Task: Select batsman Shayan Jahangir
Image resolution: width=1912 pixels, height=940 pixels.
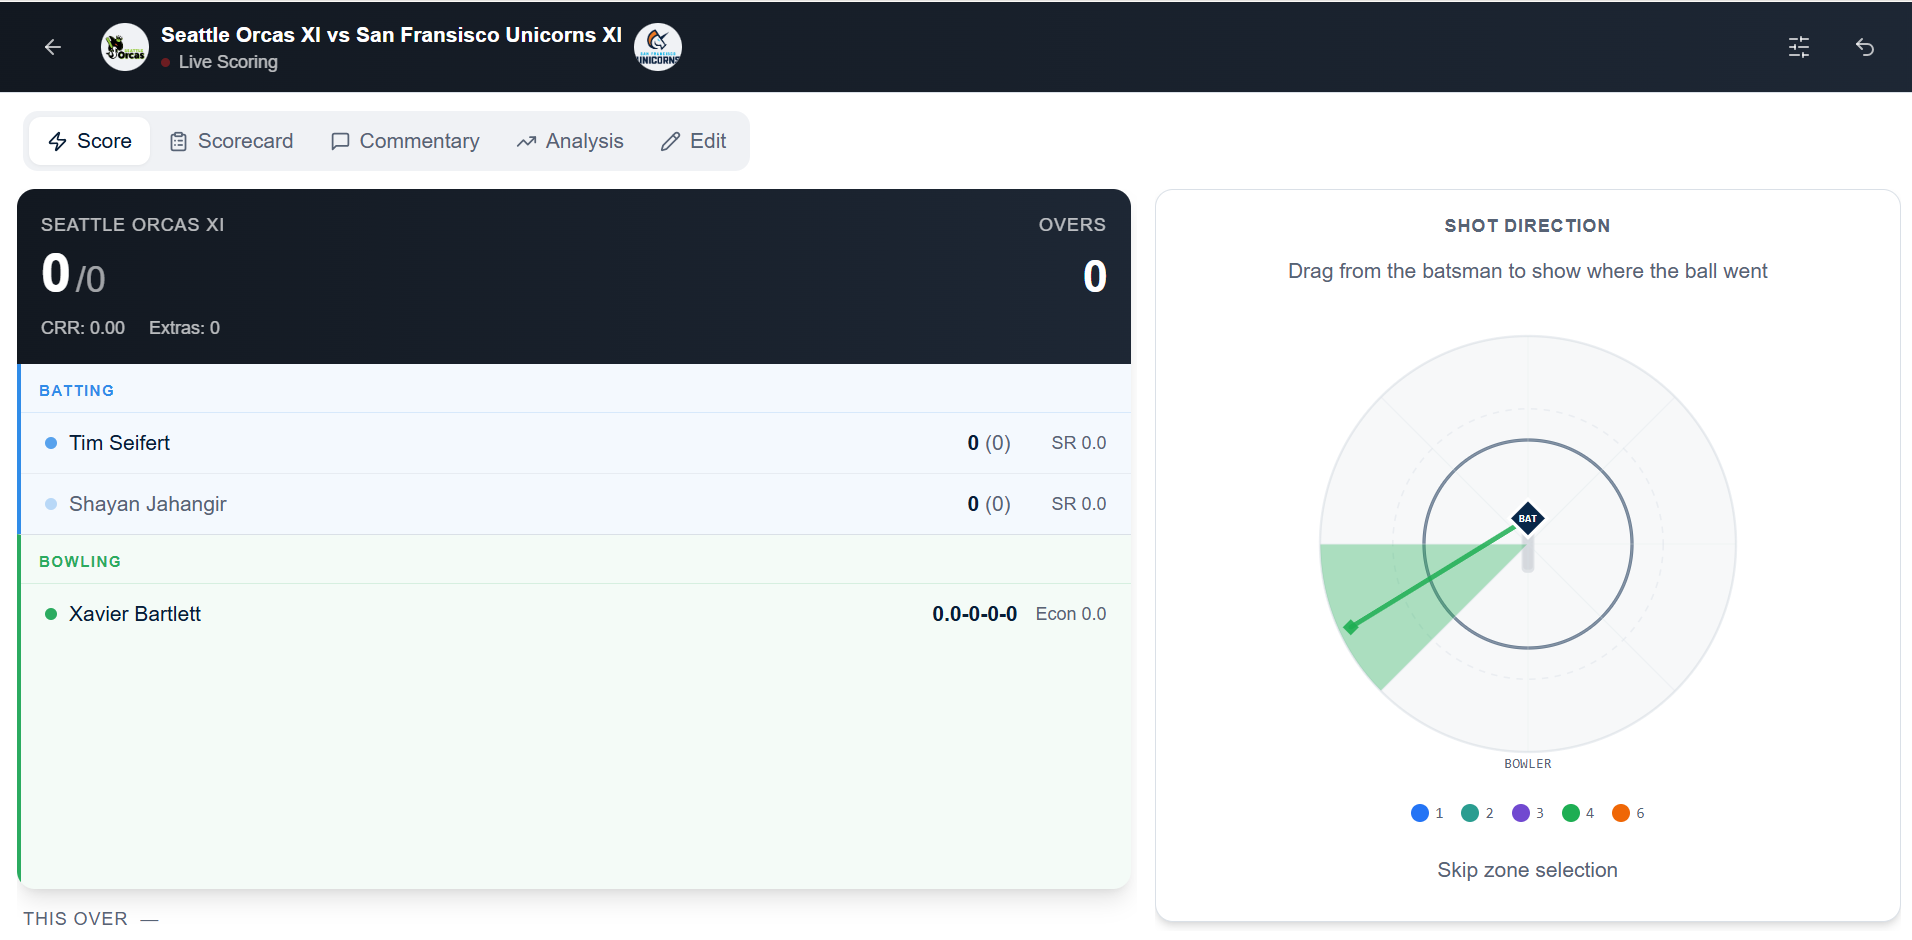Action: point(575,504)
